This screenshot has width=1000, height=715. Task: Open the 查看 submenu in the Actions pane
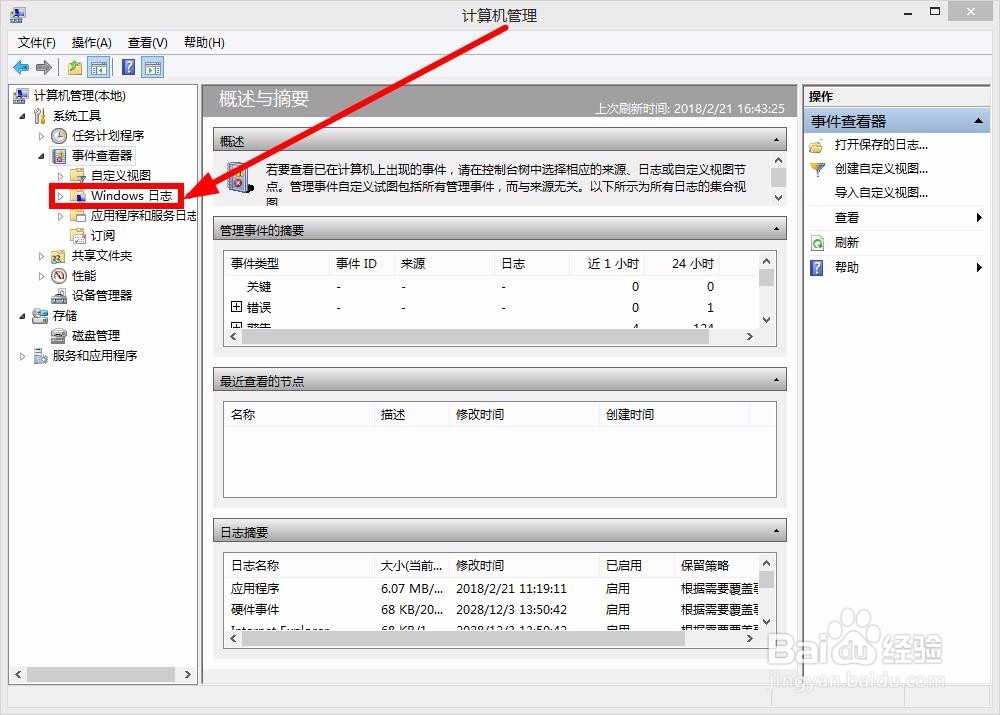pos(846,217)
